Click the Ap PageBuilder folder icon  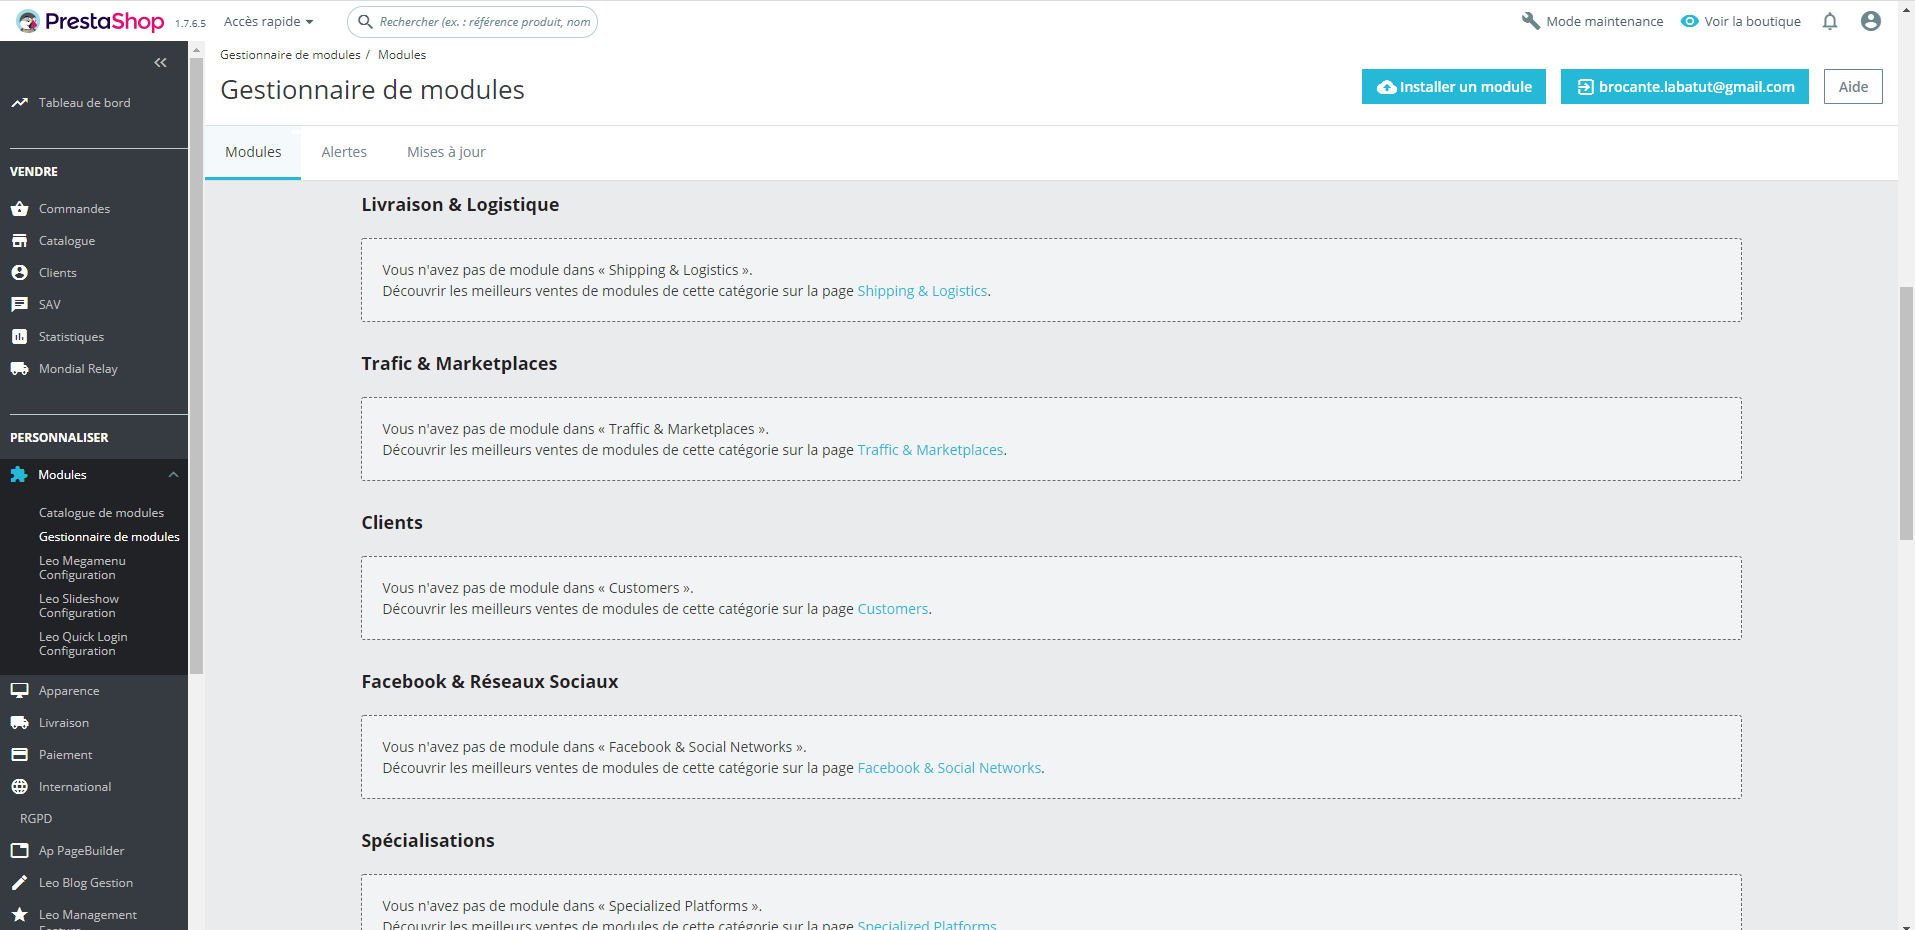(x=19, y=851)
